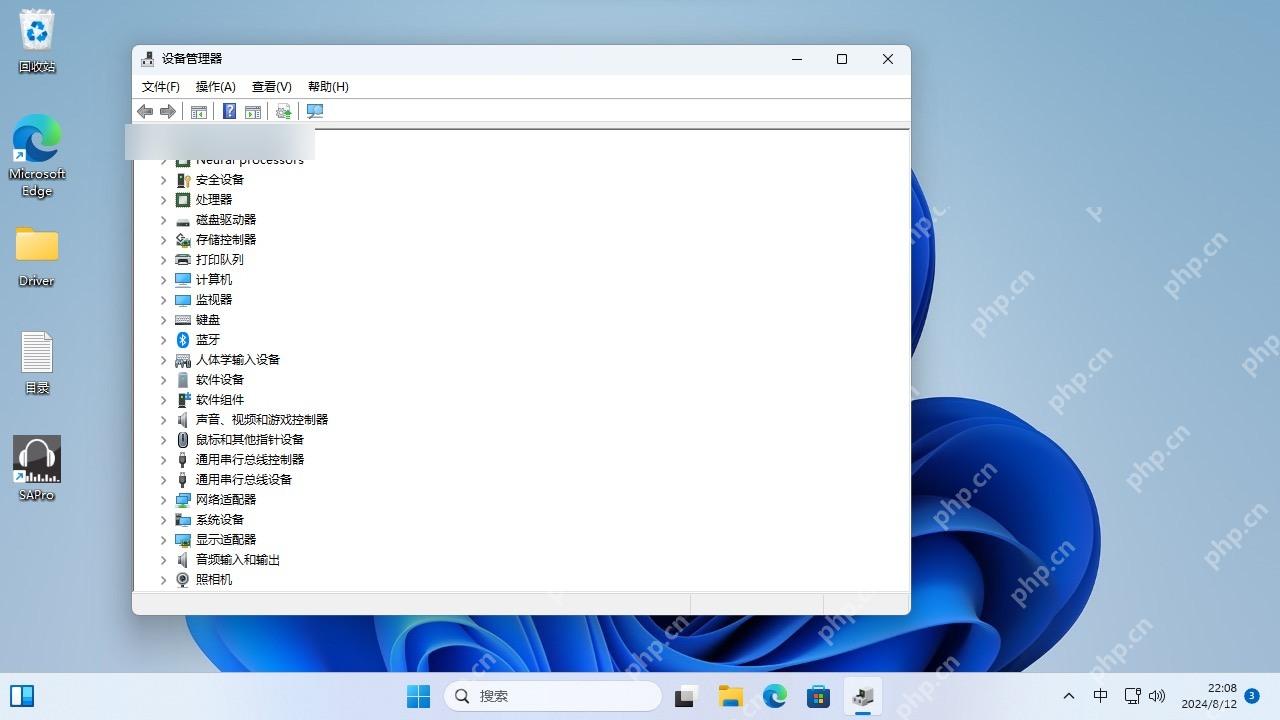1280x720 pixels.
Task: Open the 操作(A) menu
Action: click(x=216, y=87)
